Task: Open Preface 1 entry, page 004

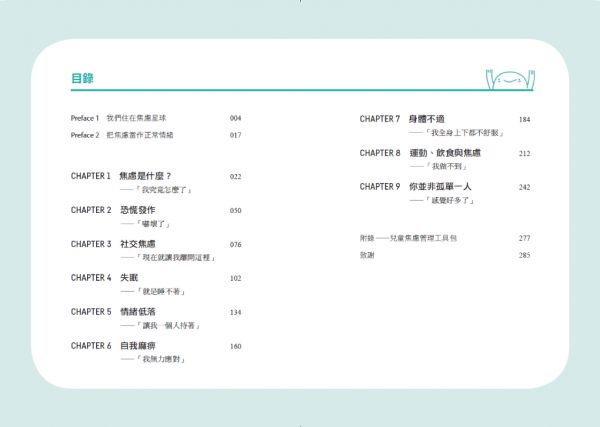Action: pos(156,118)
